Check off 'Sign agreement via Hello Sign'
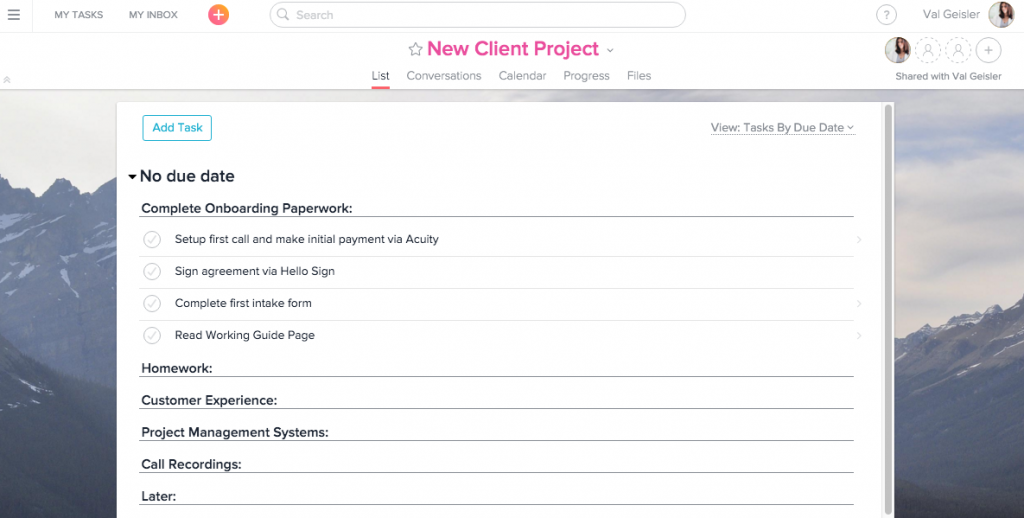Viewport: 1024px width, 518px height. click(x=152, y=271)
